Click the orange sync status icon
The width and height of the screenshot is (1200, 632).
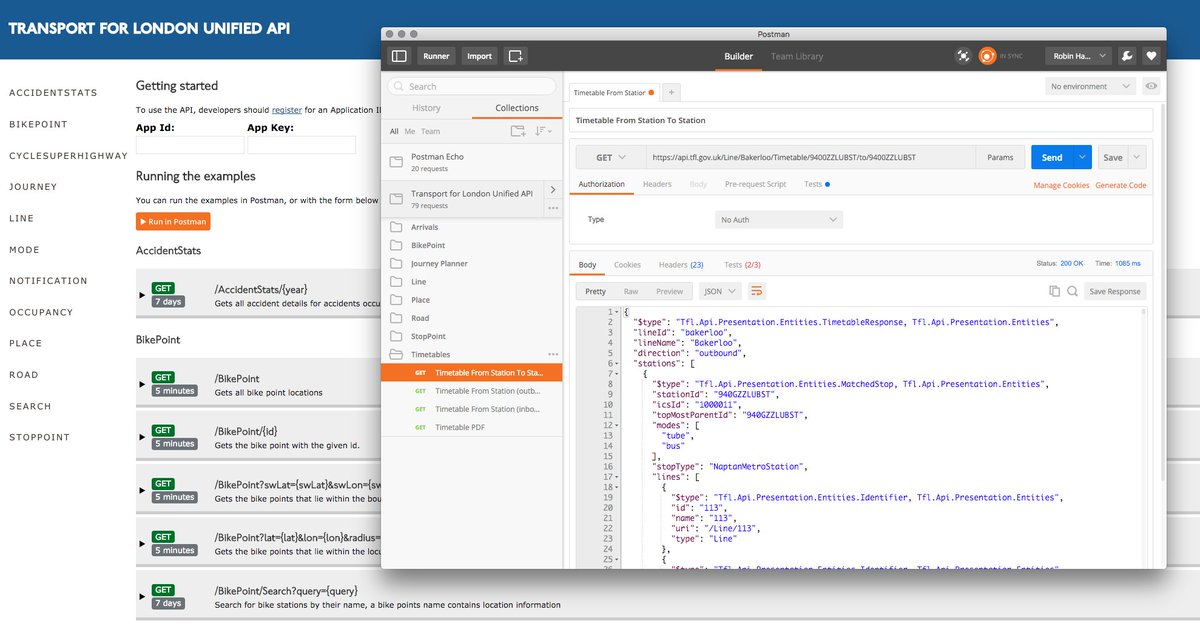tap(987, 56)
